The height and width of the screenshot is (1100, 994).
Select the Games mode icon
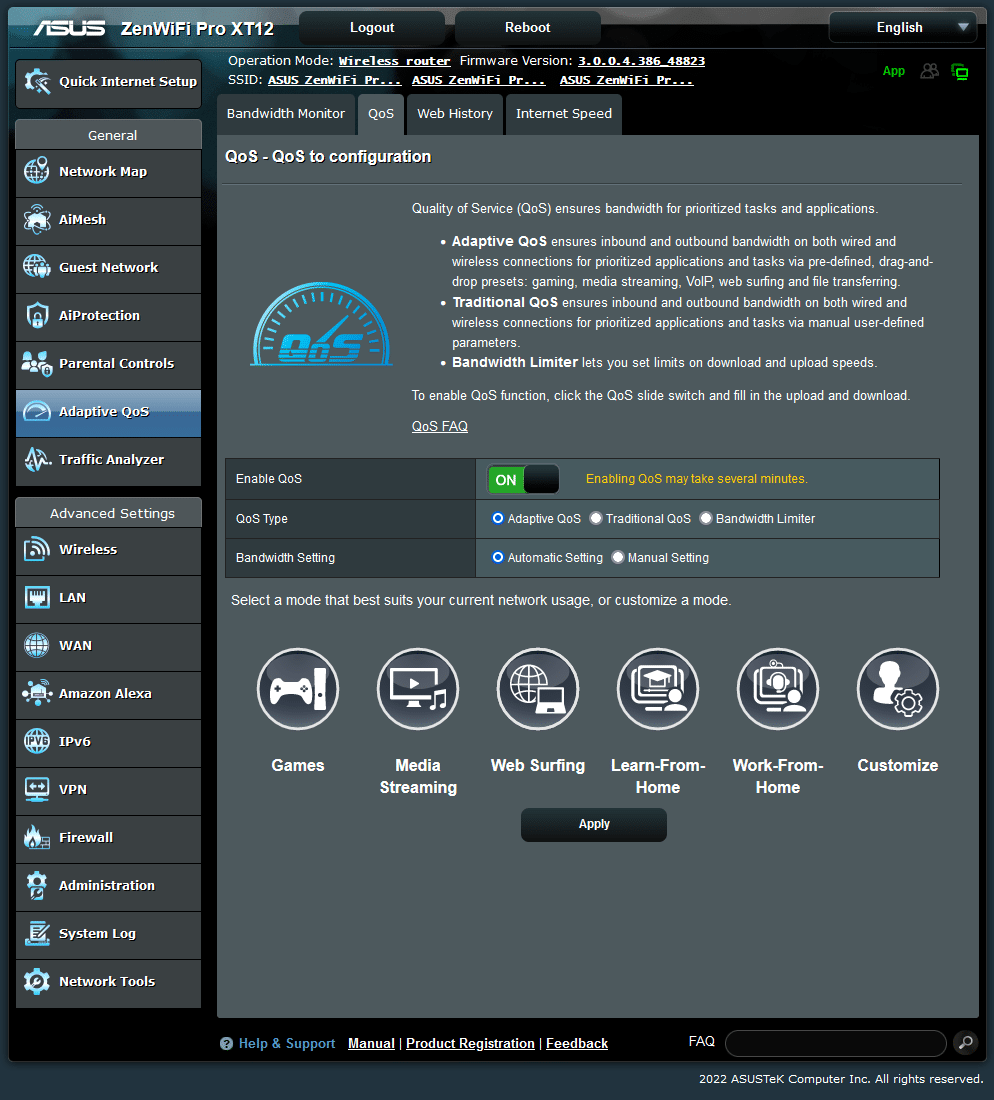coord(298,689)
